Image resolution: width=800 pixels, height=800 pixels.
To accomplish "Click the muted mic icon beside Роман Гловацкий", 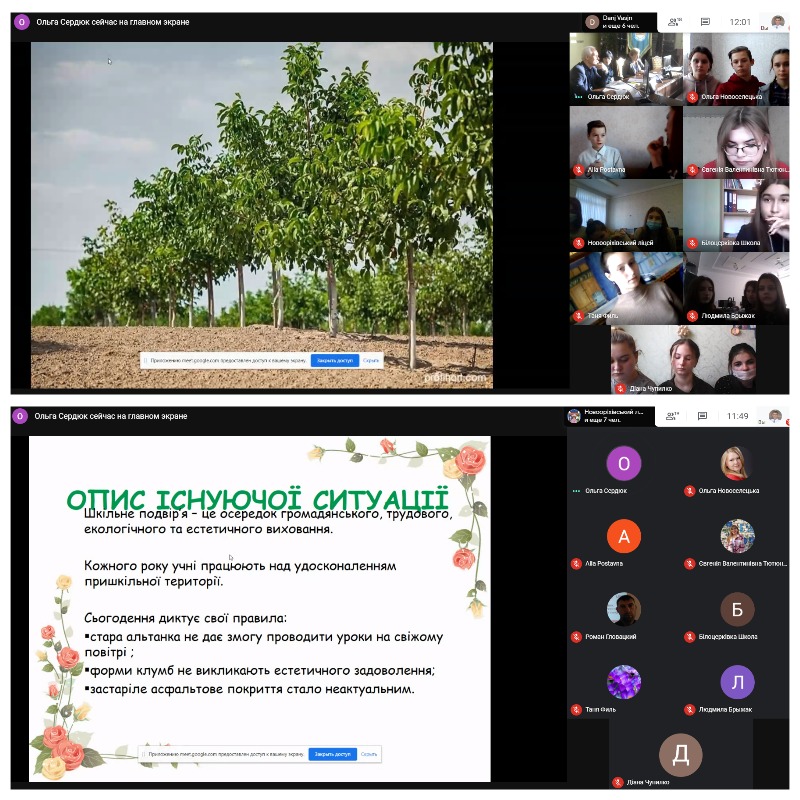I will point(577,637).
